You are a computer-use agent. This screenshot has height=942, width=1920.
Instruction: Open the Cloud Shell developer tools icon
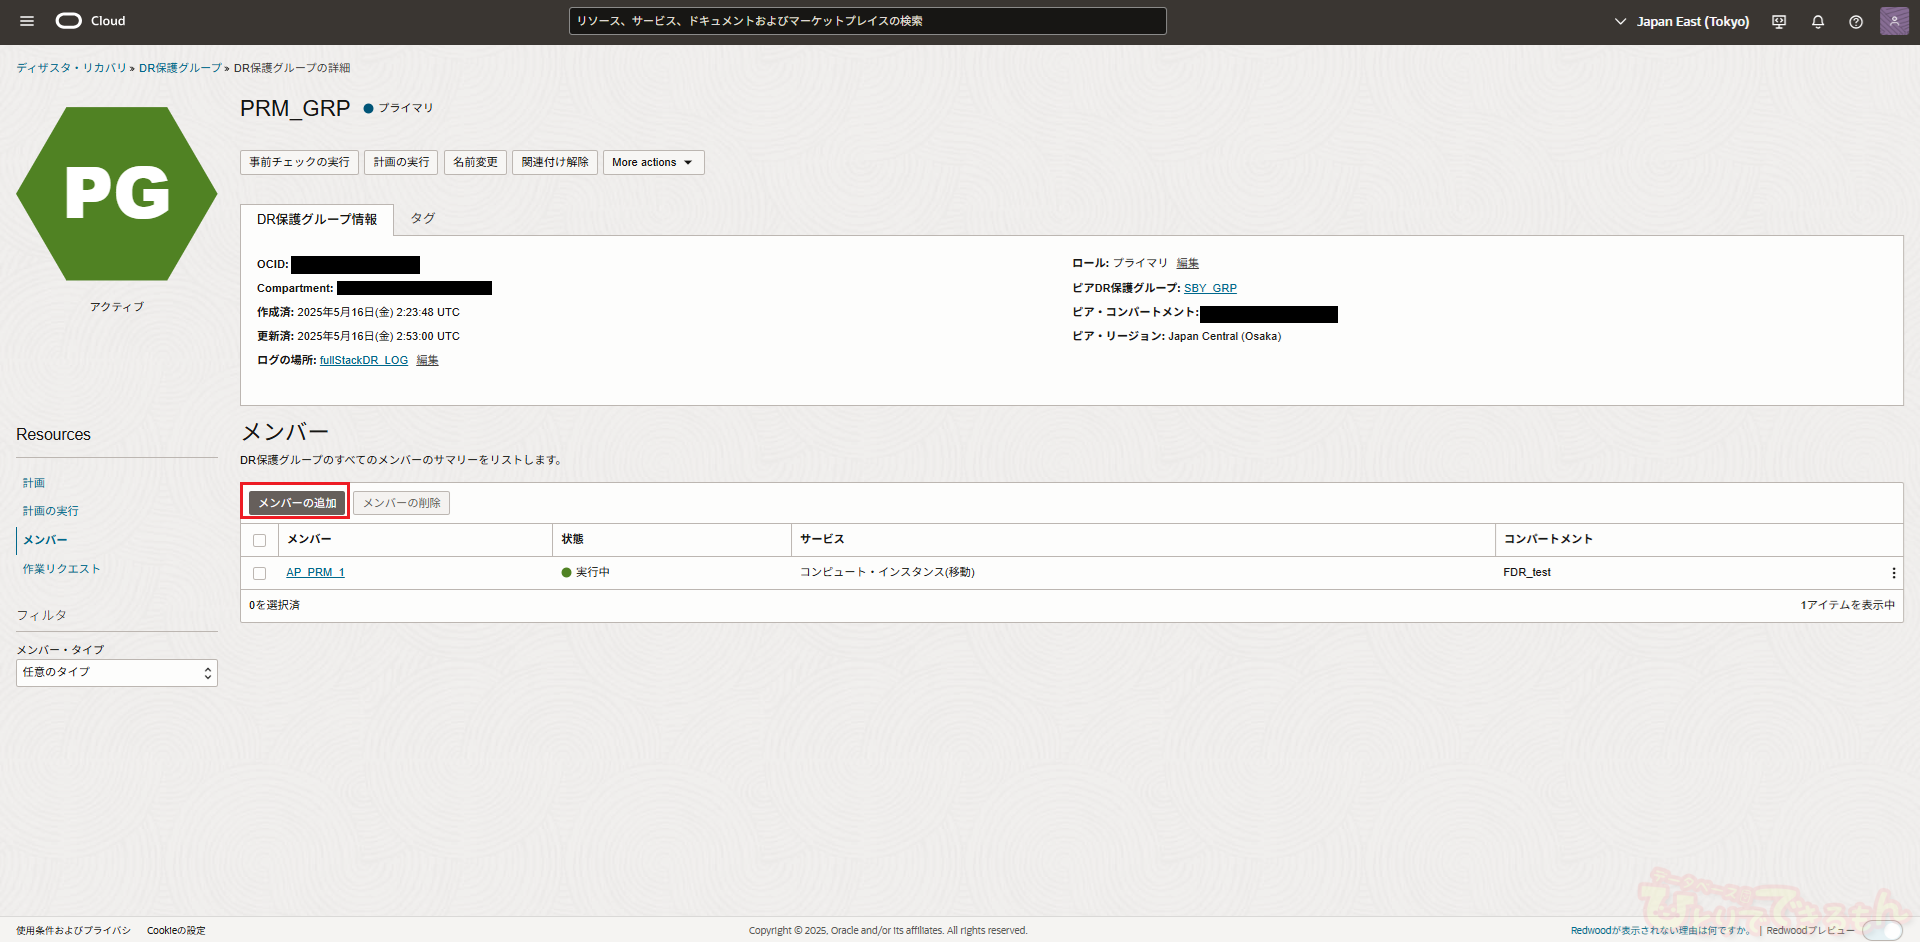pos(1779,22)
